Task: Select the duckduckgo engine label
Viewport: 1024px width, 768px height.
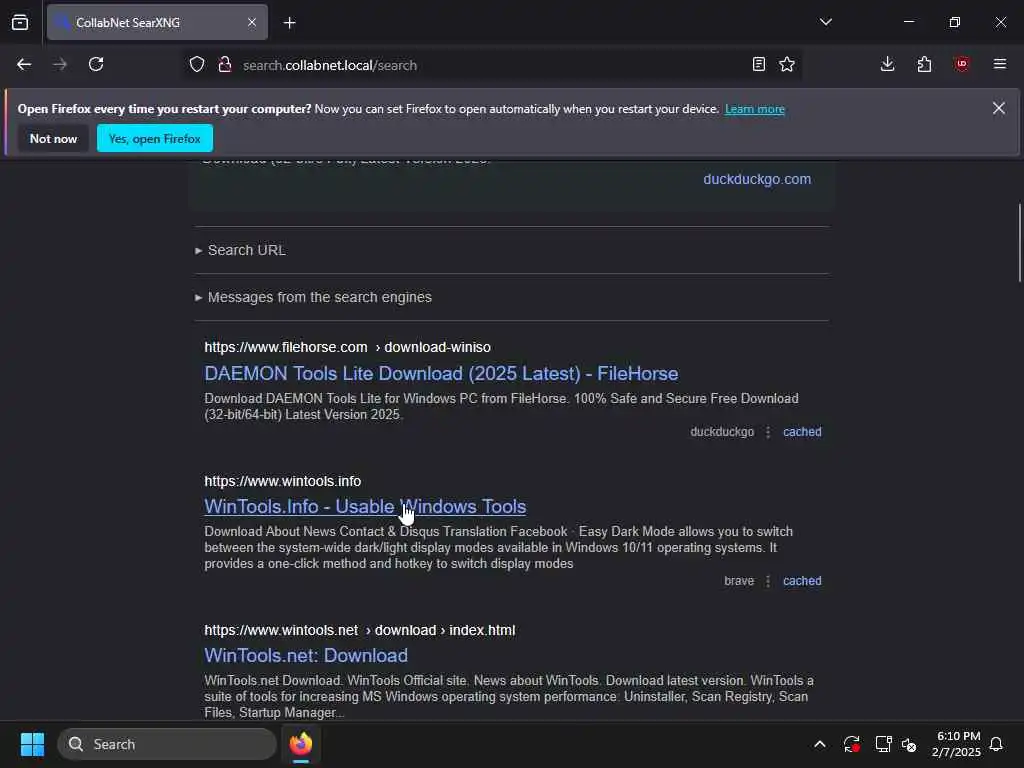Action: click(722, 432)
